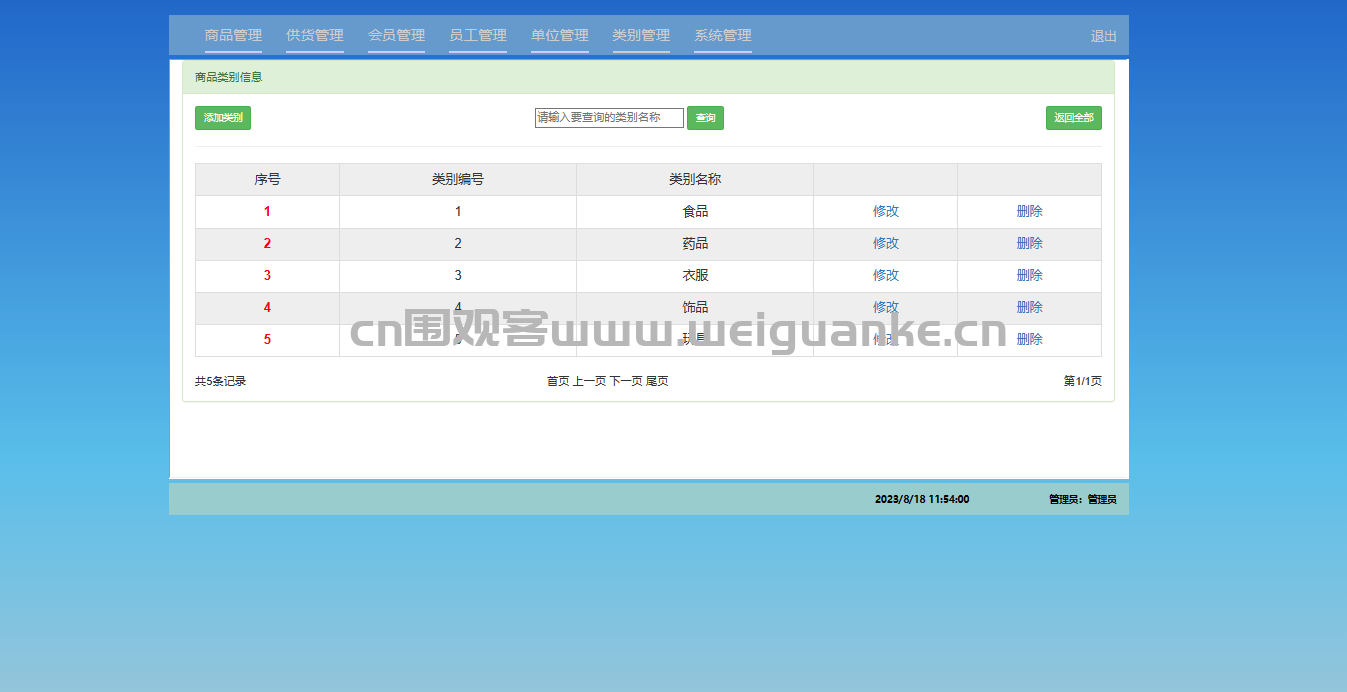Click 删除 in the row numbered 5

click(x=1030, y=339)
